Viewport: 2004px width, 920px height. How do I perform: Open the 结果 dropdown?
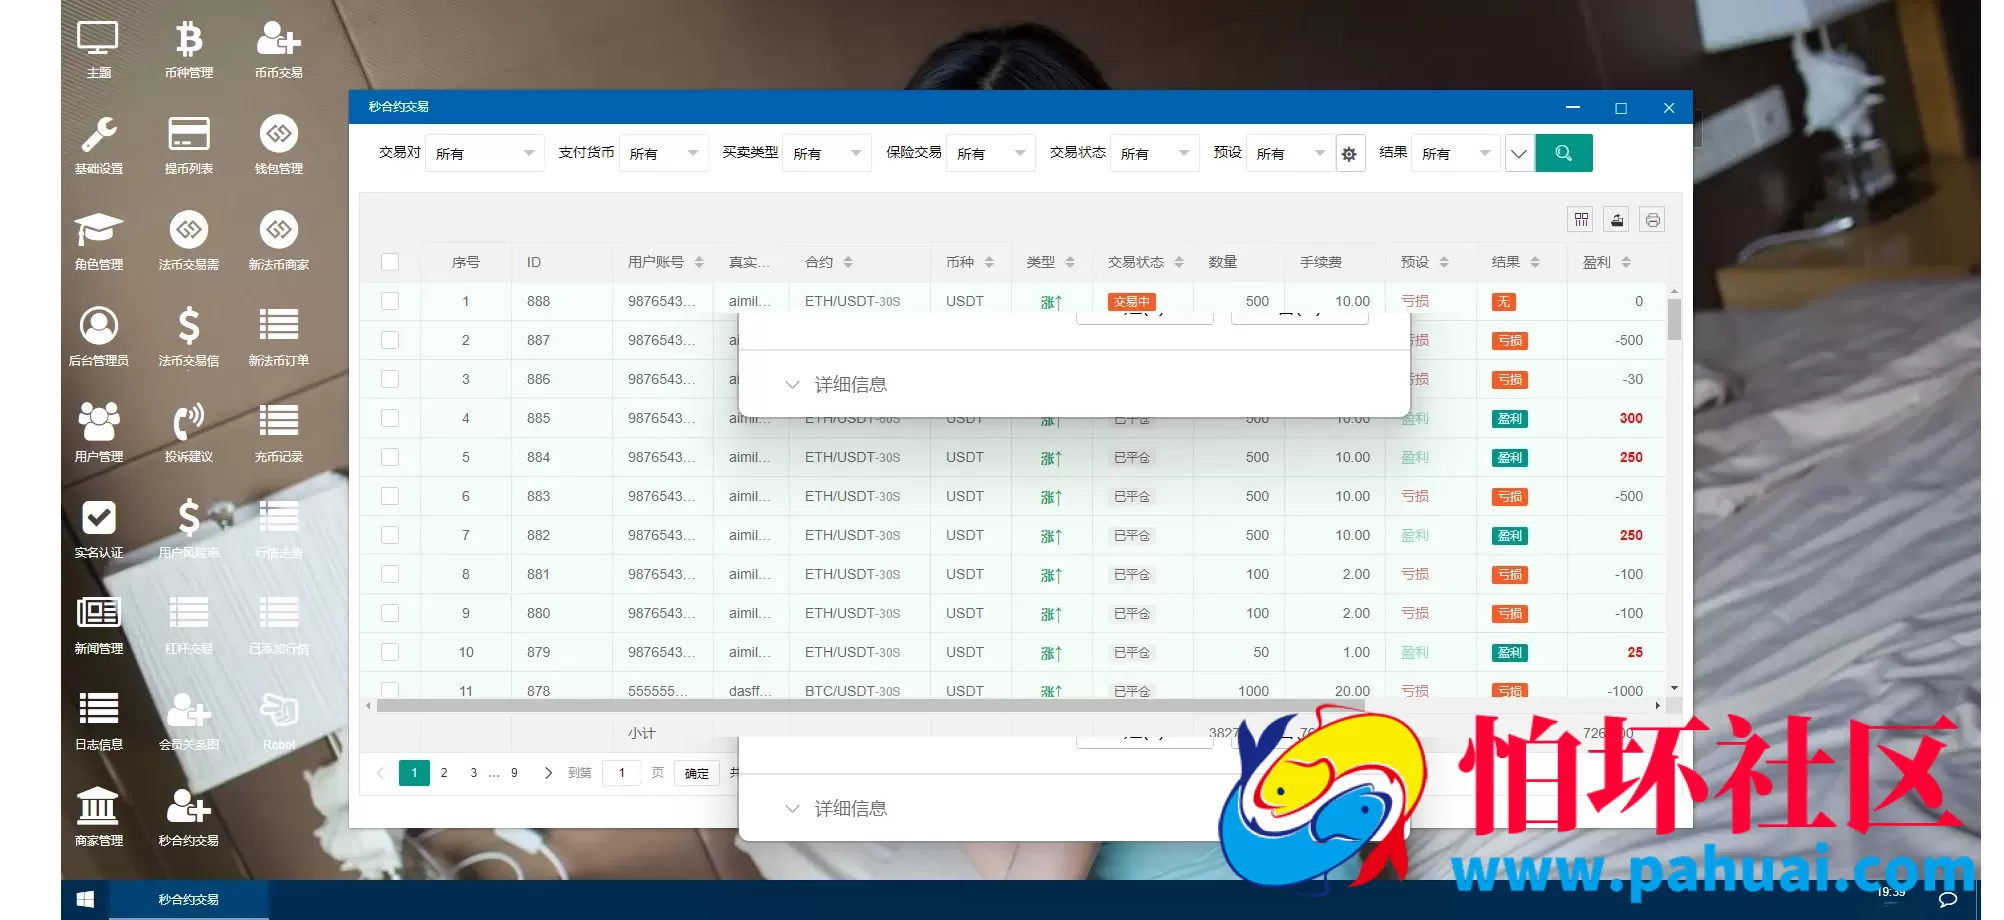1456,153
